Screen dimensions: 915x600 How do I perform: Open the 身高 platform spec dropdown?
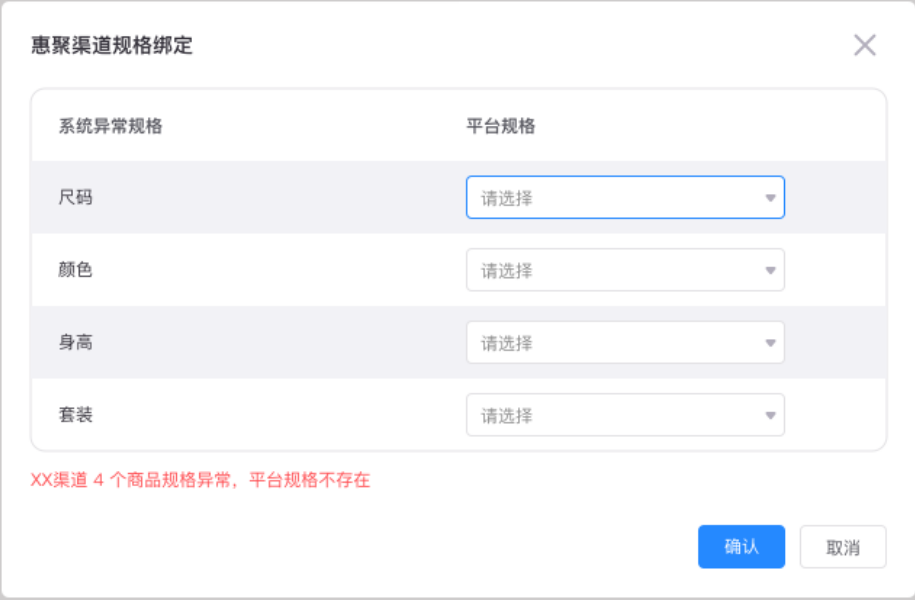coord(625,342)
